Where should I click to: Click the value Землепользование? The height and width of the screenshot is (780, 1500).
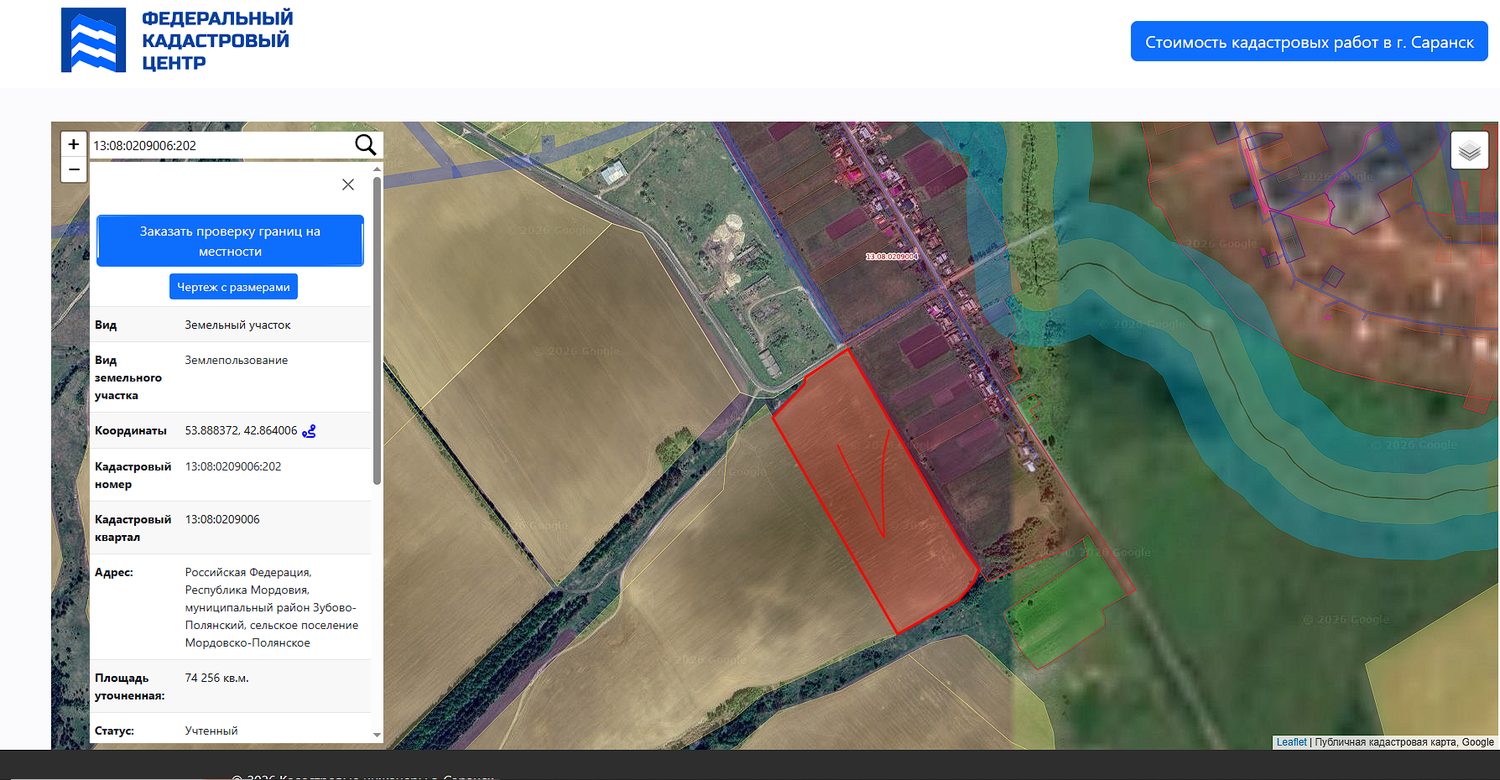[236, 360]
